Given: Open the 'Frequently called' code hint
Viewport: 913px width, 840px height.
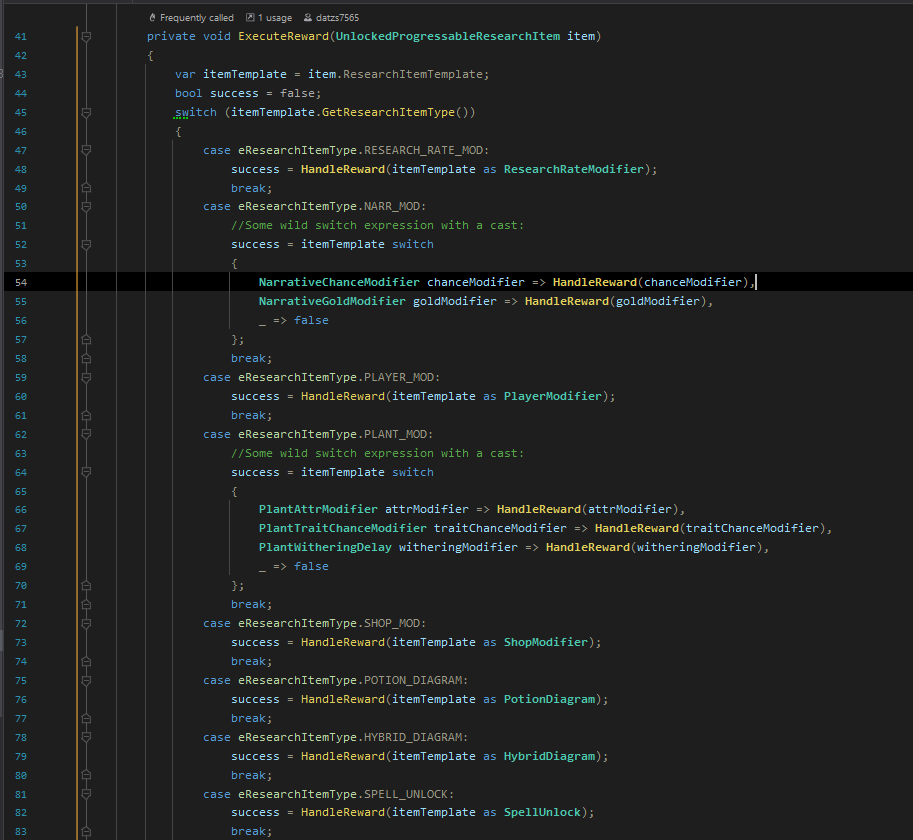Looking at the screenshot, I should point(191,18).
